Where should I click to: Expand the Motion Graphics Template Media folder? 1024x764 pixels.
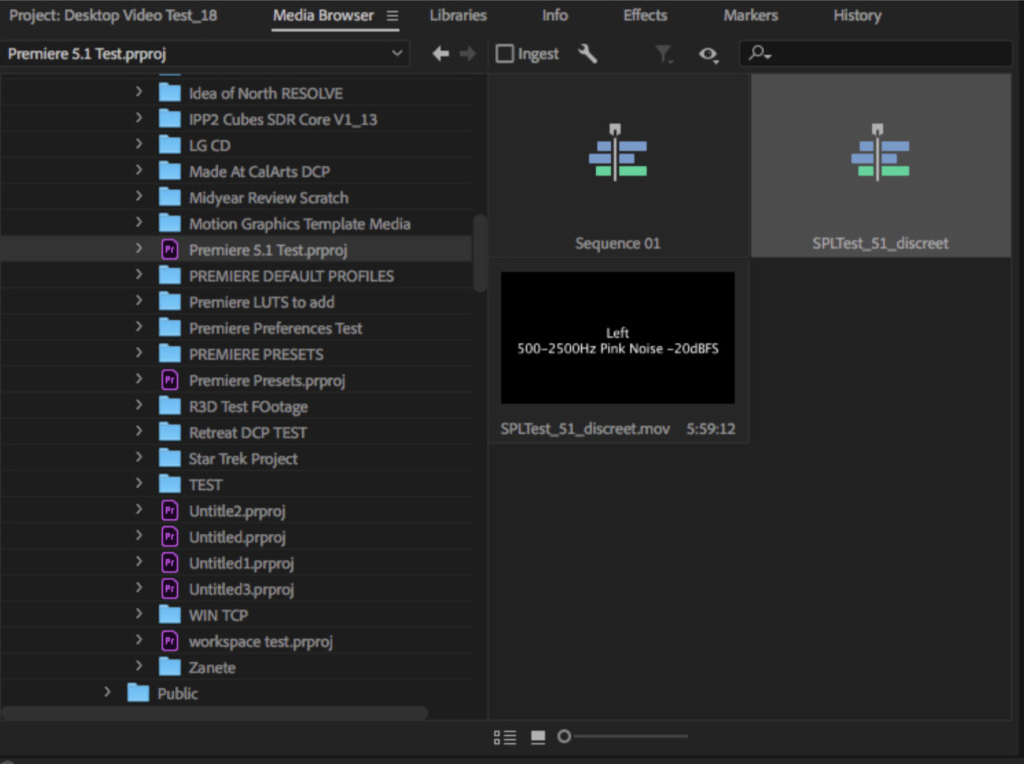139,223
